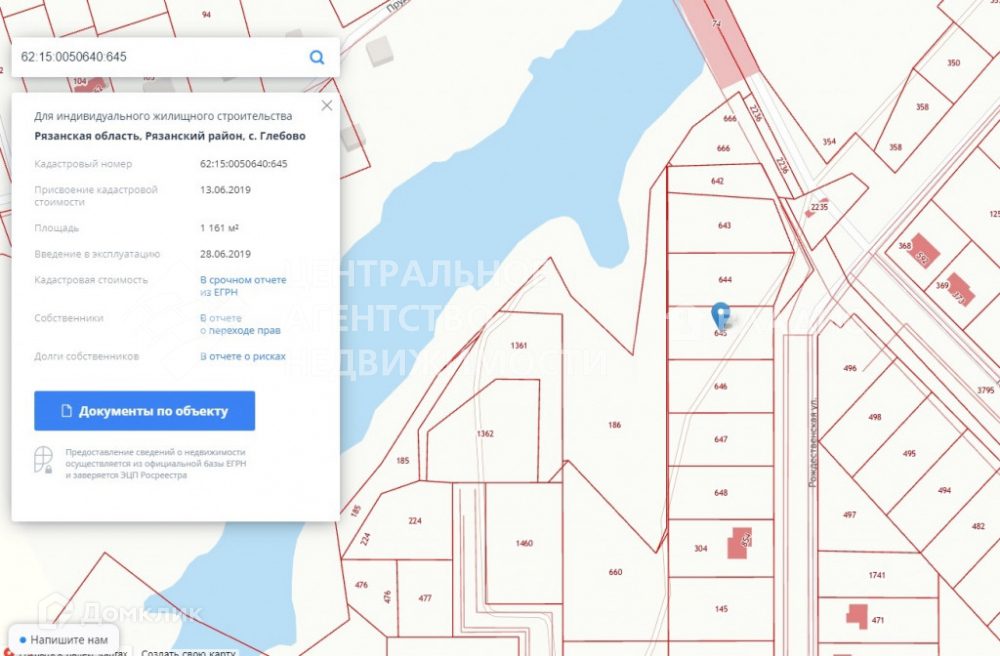
Task: Click the building on parcel 369
Action: 959,290
